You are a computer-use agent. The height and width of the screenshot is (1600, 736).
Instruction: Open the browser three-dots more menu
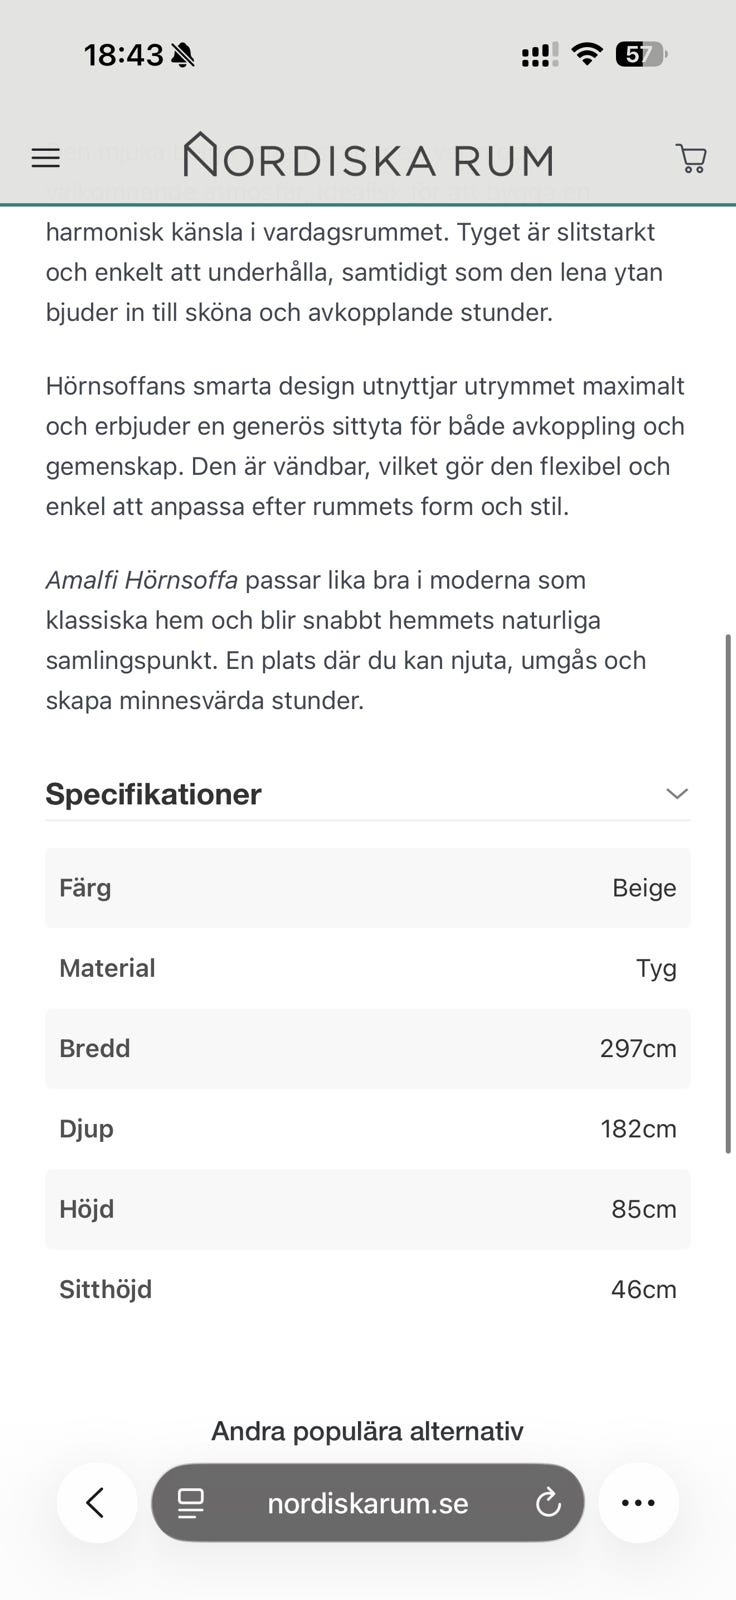pos(638,1503)
